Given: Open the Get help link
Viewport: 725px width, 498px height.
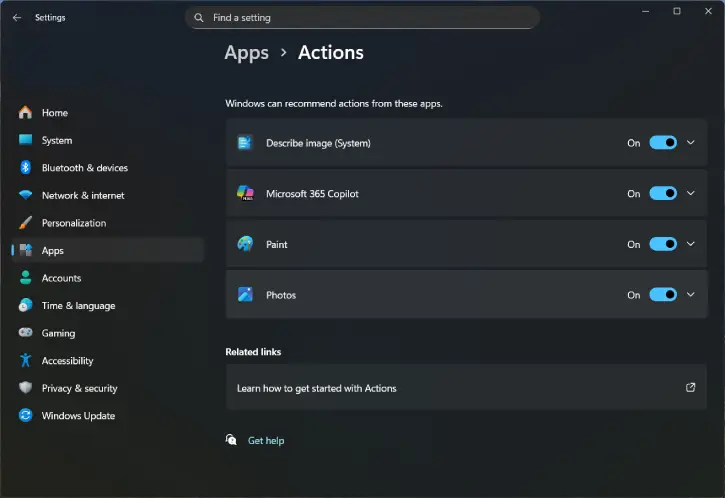Looking at the screenshot, I should pyautogui.click(x=266, y=440).
